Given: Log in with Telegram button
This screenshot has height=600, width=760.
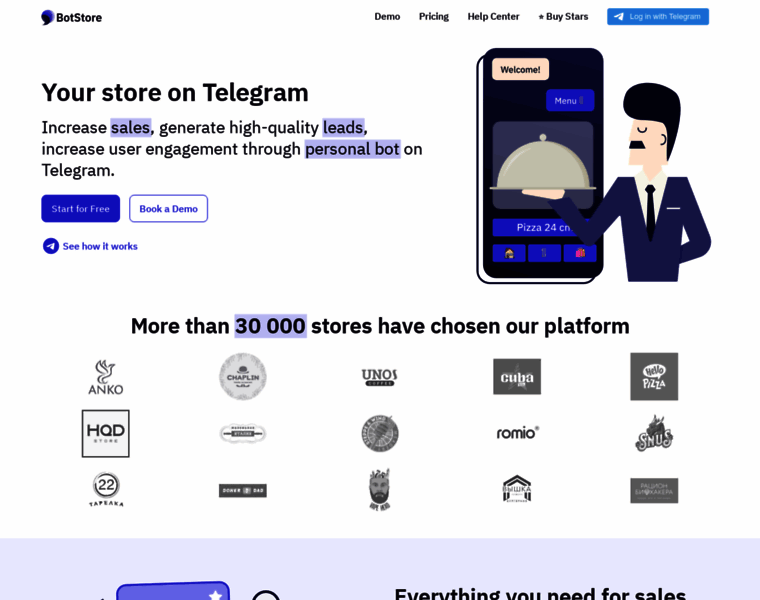Looking at the screenshot, I should 658,16.
